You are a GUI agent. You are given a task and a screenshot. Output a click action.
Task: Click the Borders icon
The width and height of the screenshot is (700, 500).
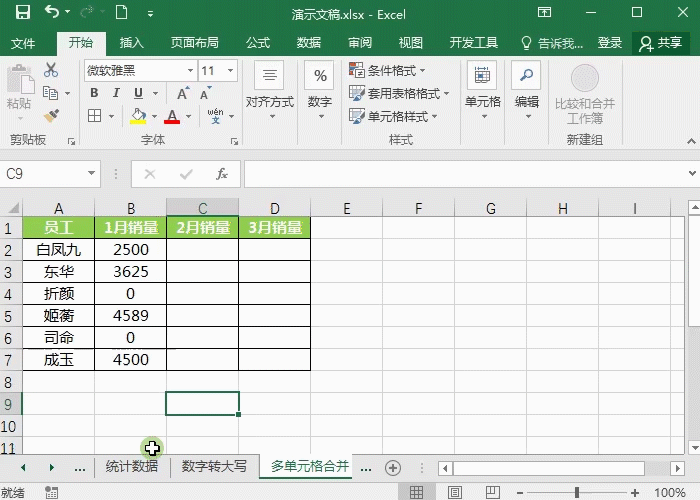tap(95, 116)
